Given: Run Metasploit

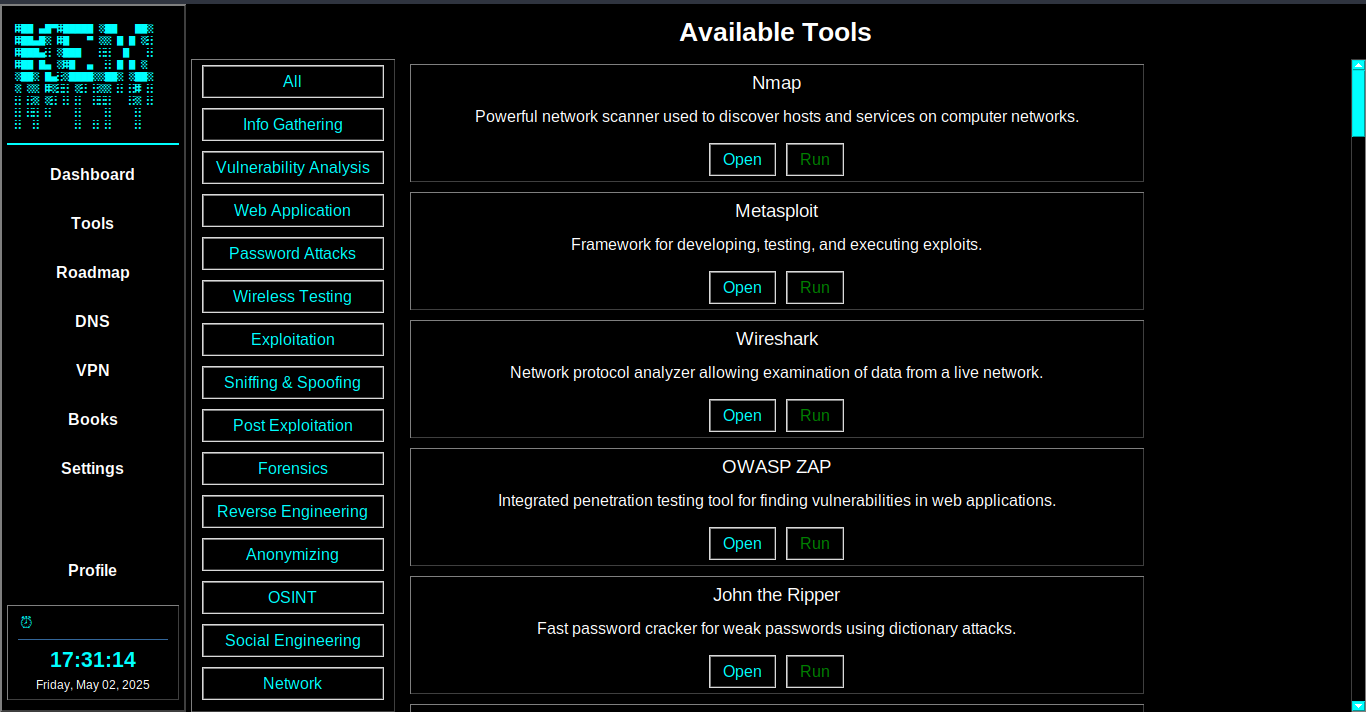Looking at the screenshot, I should click(x=815, y=288).
